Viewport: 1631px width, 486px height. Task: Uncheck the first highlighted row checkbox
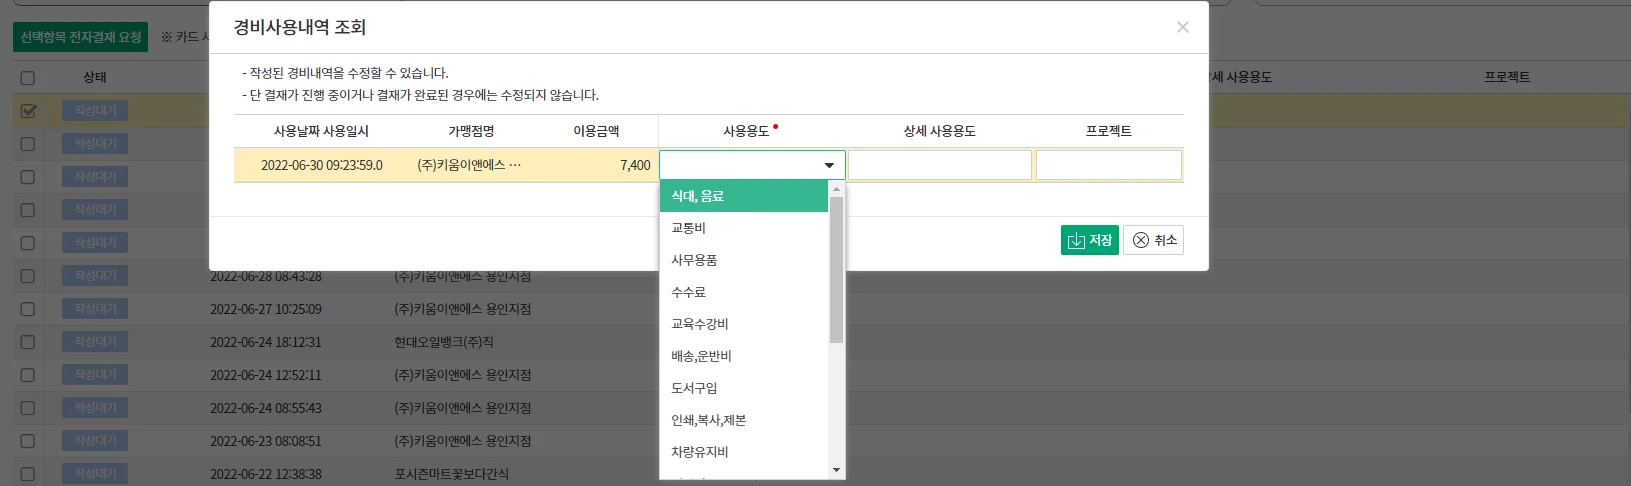tap(28, 111)
